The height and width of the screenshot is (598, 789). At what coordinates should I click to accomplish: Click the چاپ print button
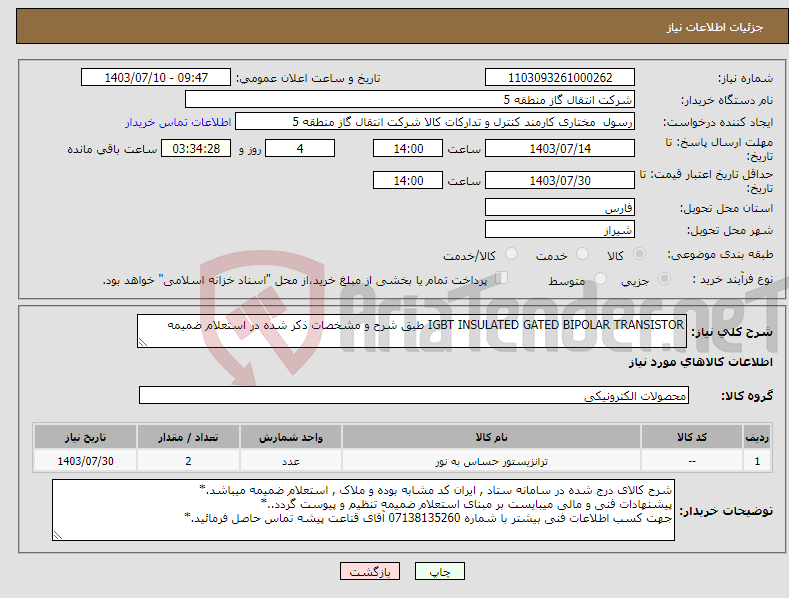point(440,571)
